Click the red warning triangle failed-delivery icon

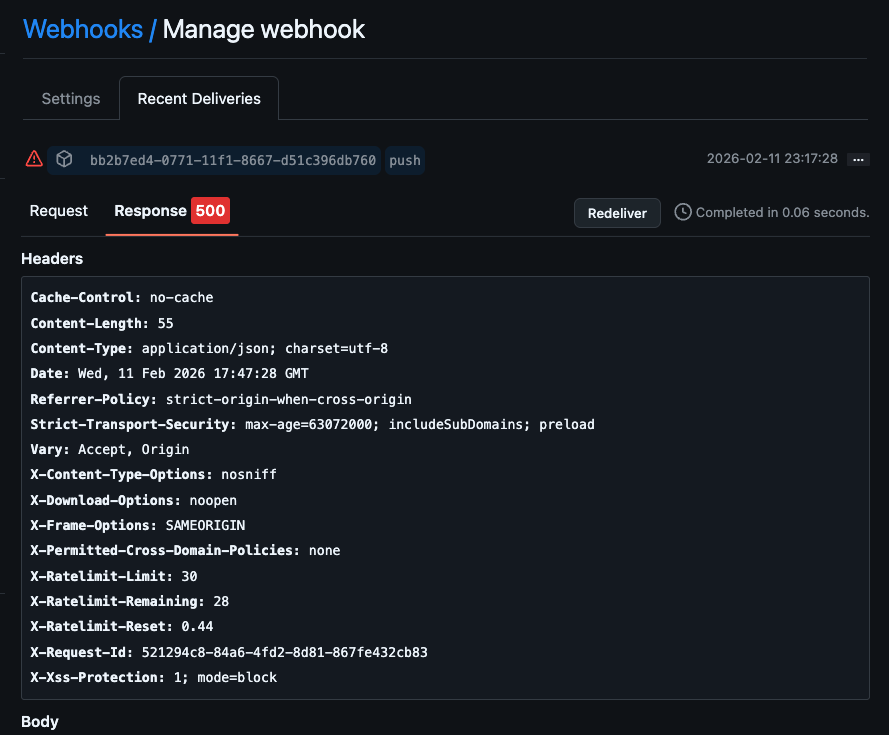(34, 159)
